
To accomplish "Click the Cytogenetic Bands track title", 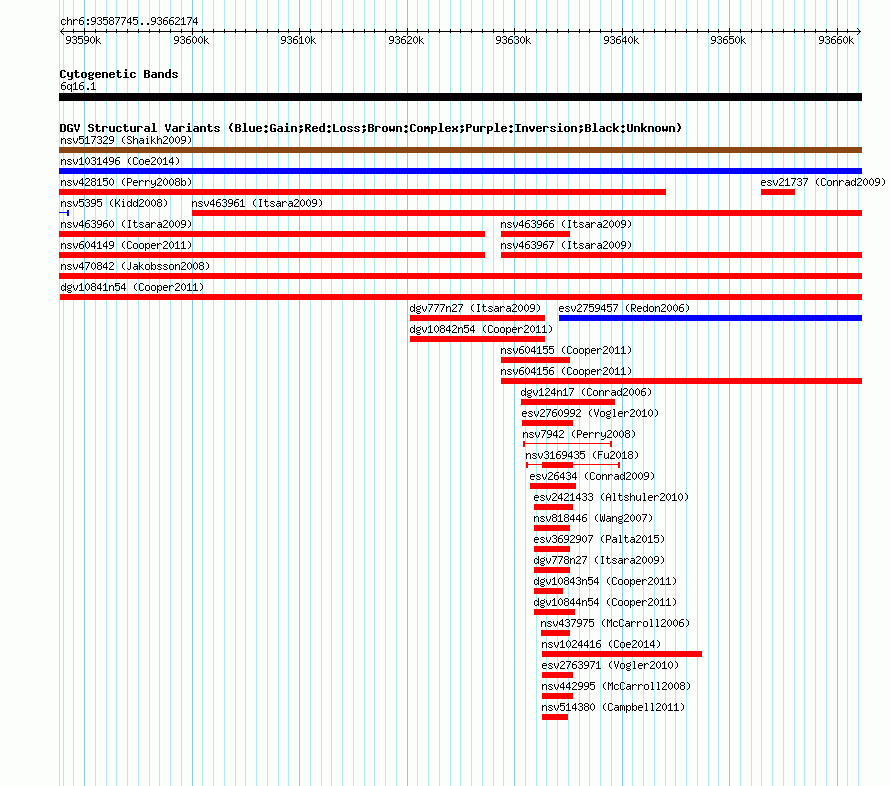I will (x=119, y=74).
